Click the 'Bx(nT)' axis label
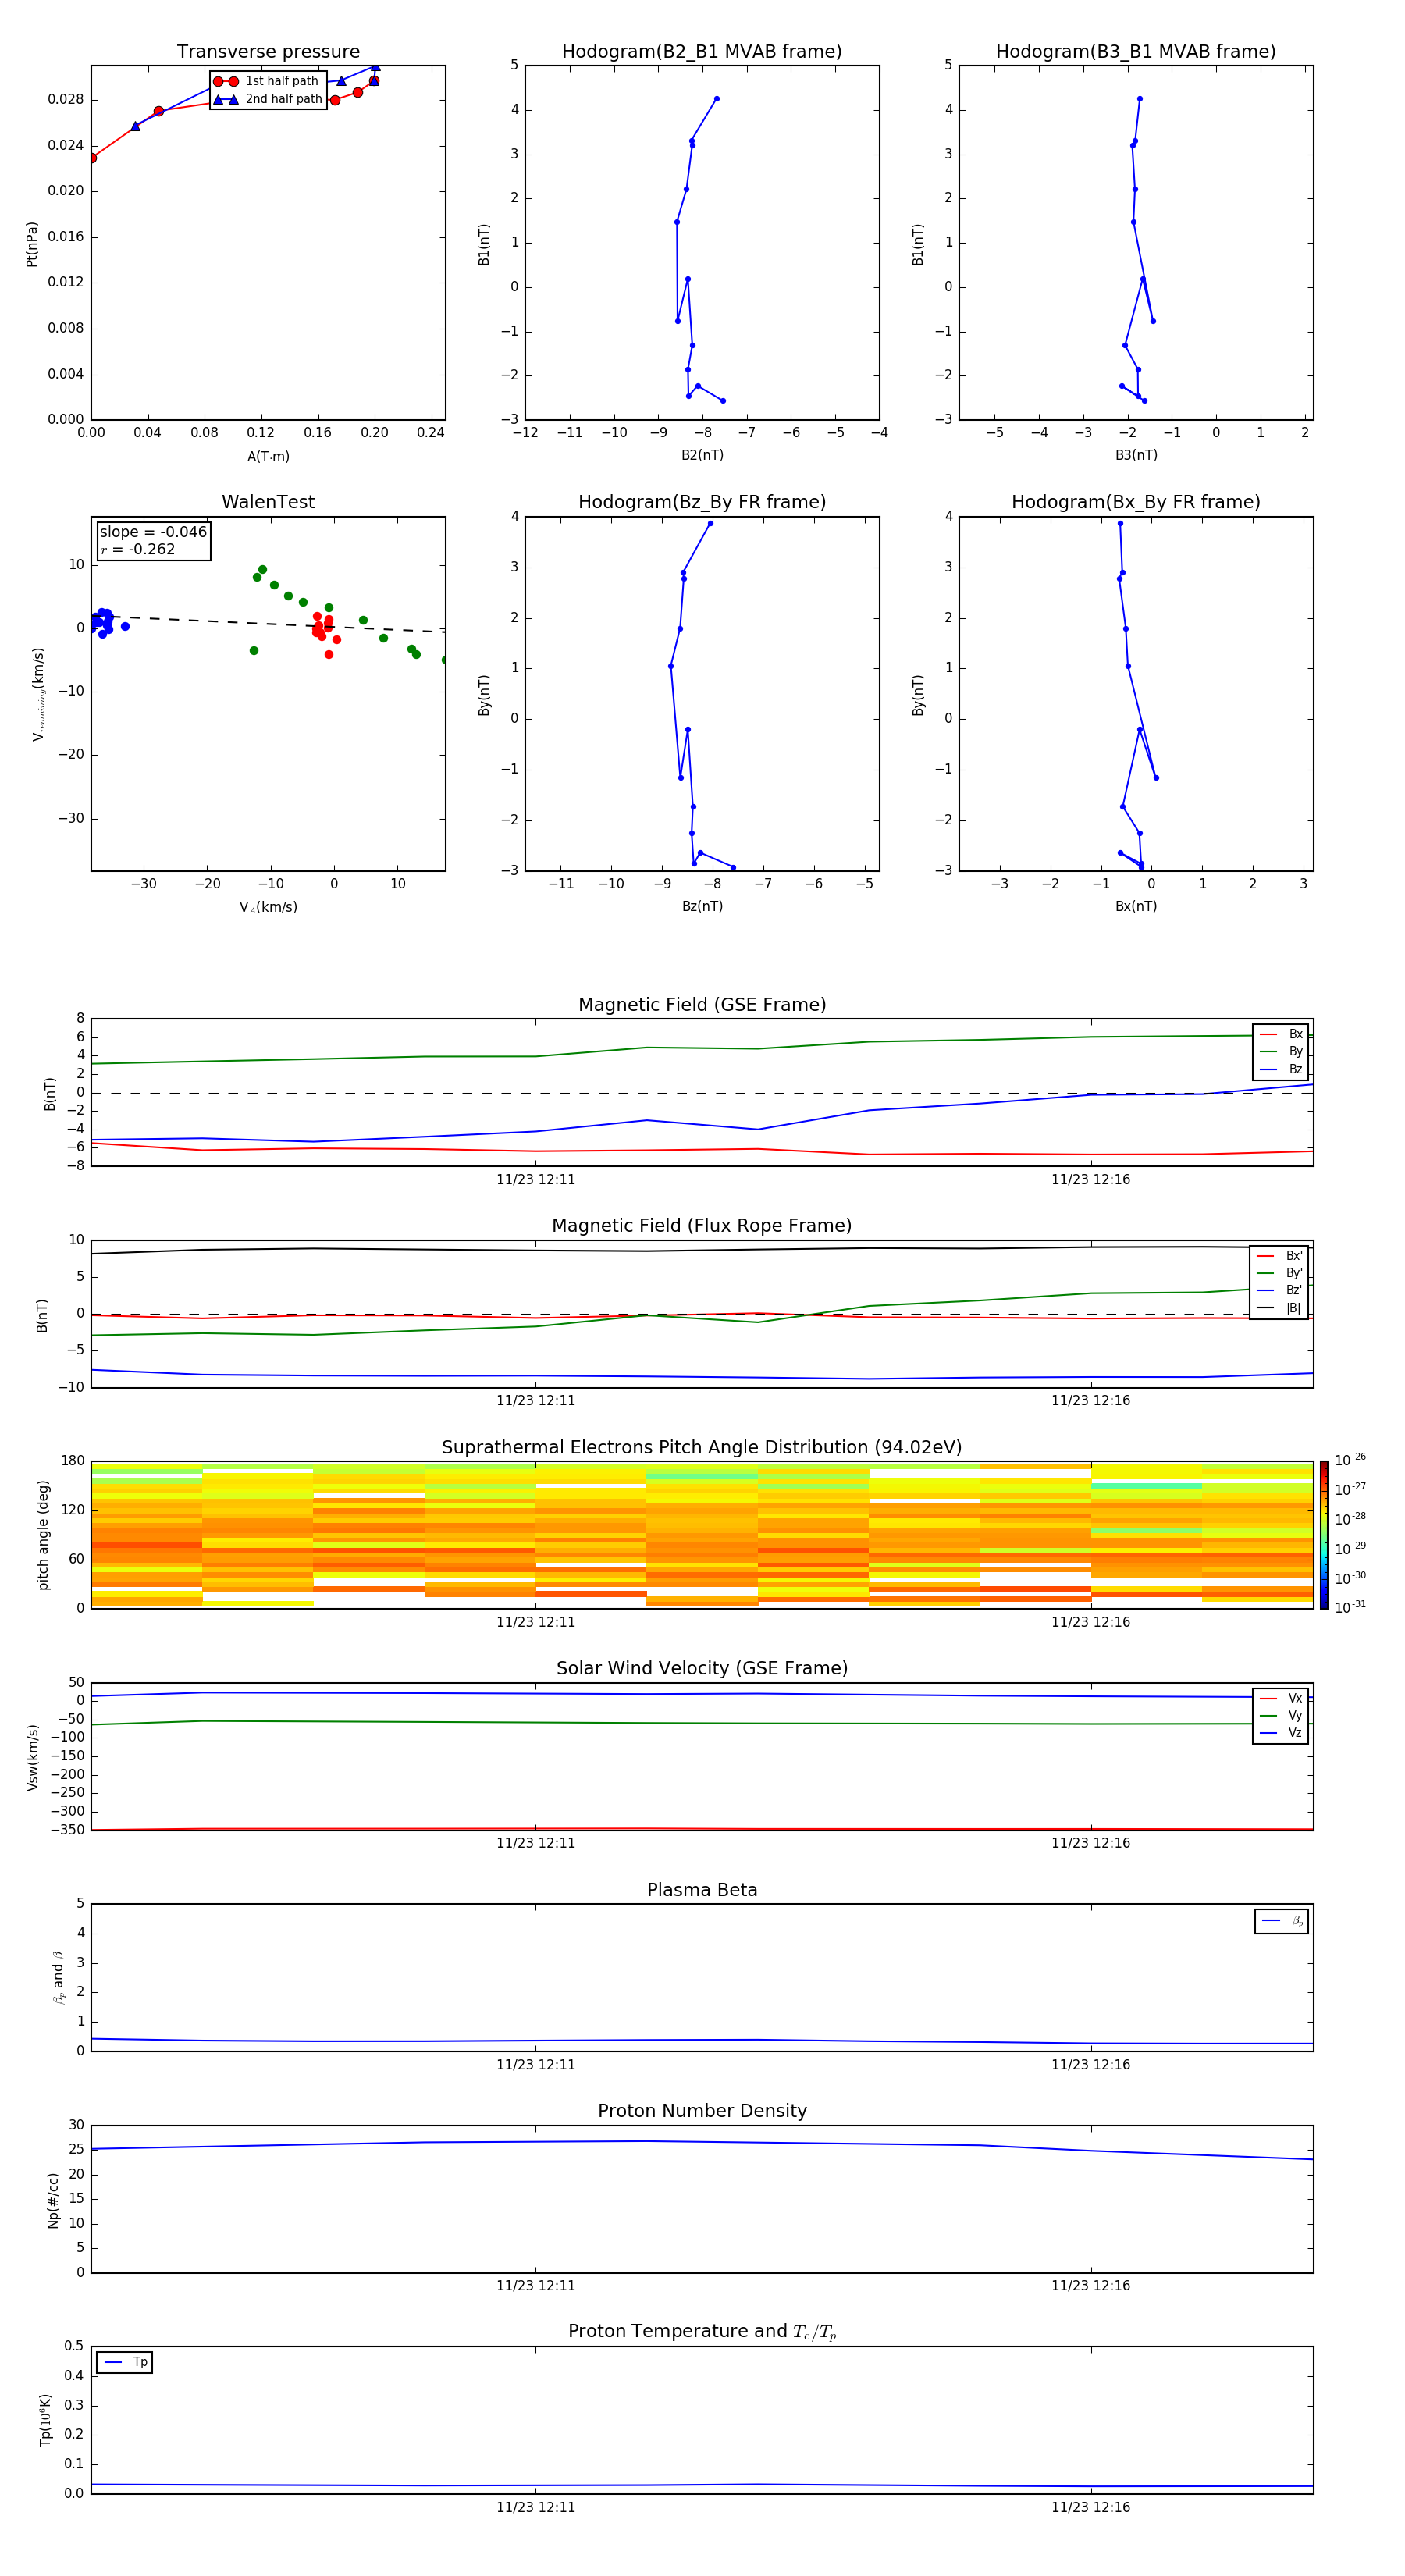This screenshot has width=1405, height=2576. pos(1136,906)
